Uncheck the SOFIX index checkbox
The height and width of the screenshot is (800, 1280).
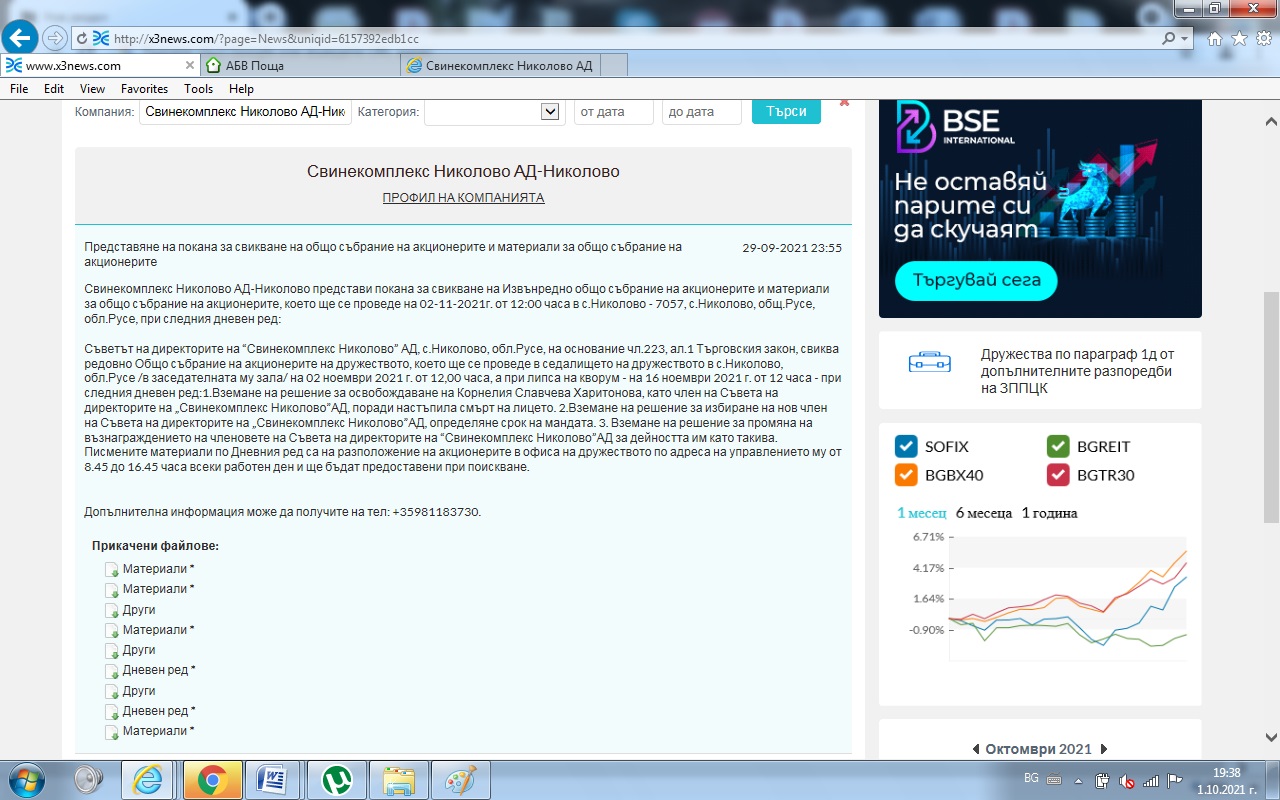(906, 446)
